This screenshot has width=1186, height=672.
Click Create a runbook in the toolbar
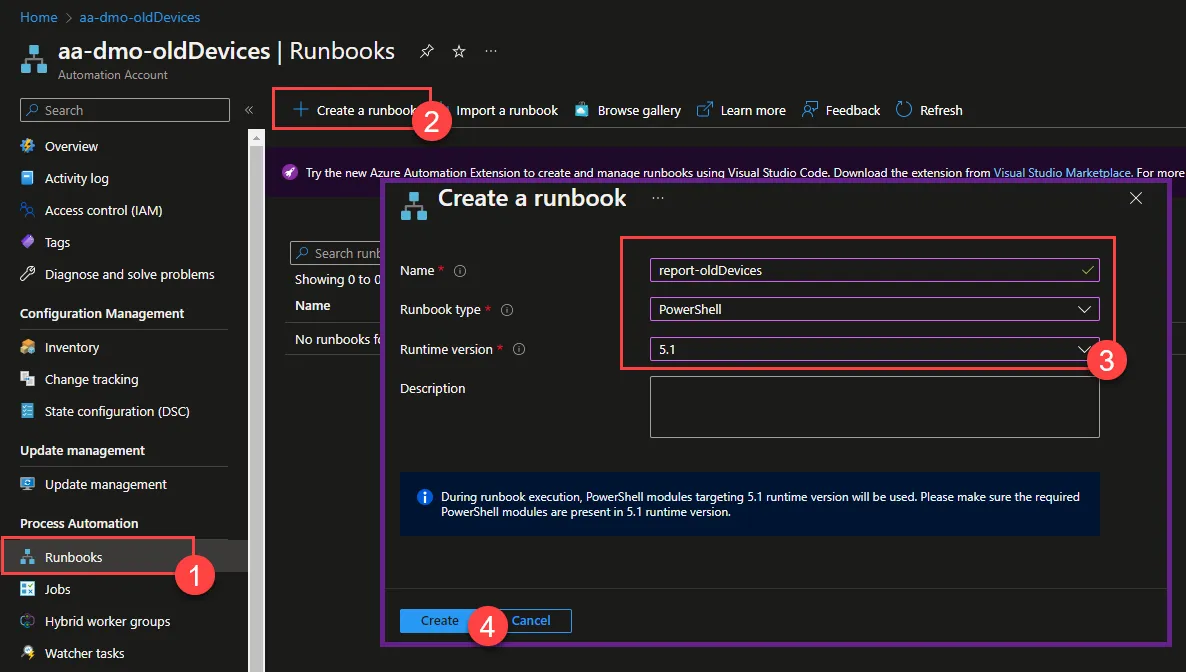(x=354, y=110)
